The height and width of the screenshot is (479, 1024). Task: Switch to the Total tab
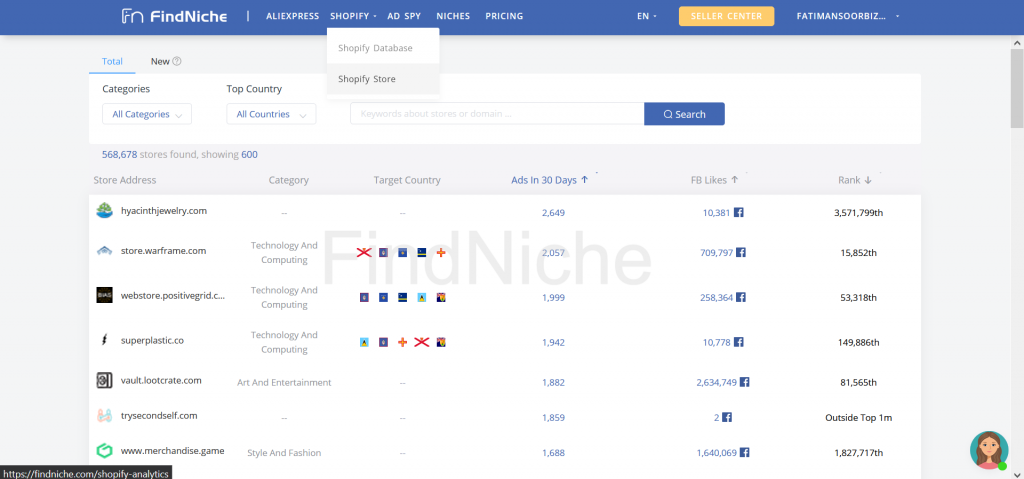point(112,61)
